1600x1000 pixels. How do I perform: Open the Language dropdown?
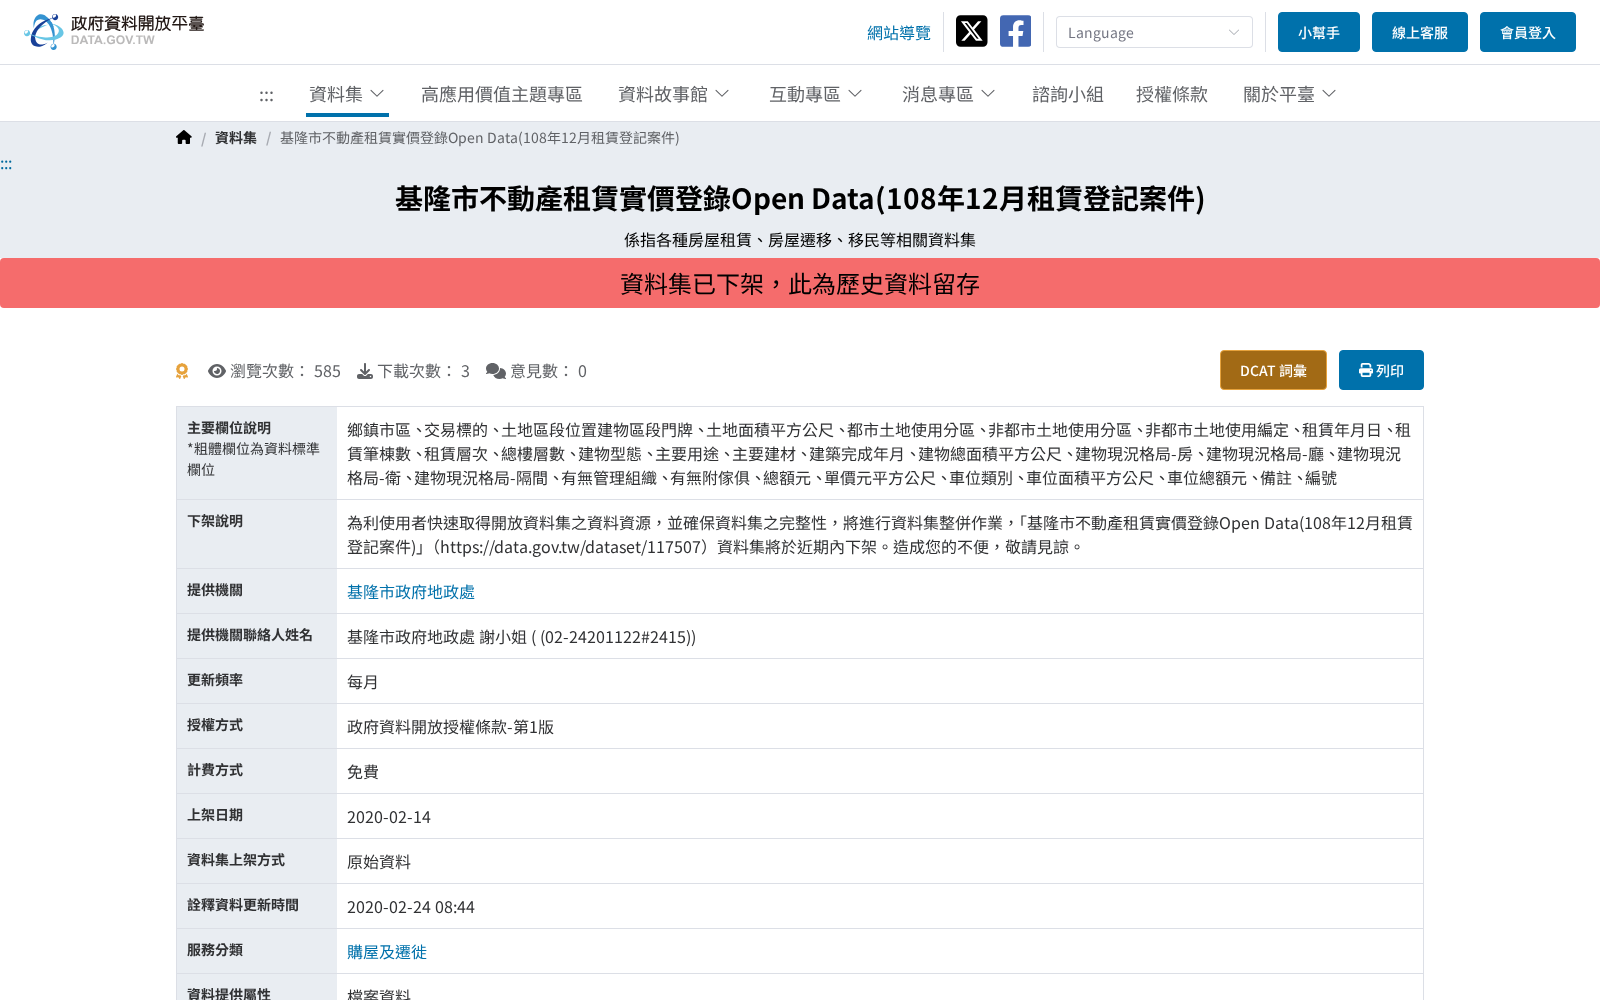click(x=1154, y=32)
